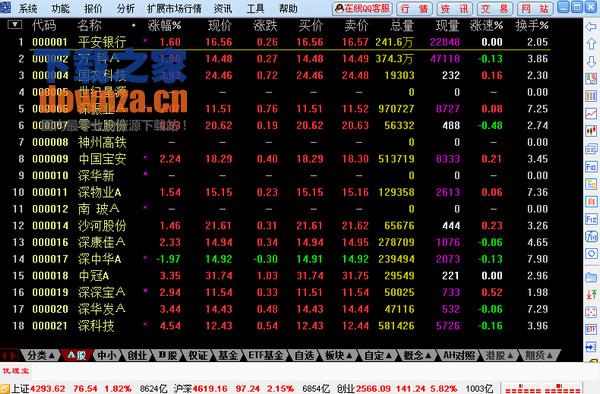Click the colored bar columns sidebar icon
600x394 pixels.
591,96
